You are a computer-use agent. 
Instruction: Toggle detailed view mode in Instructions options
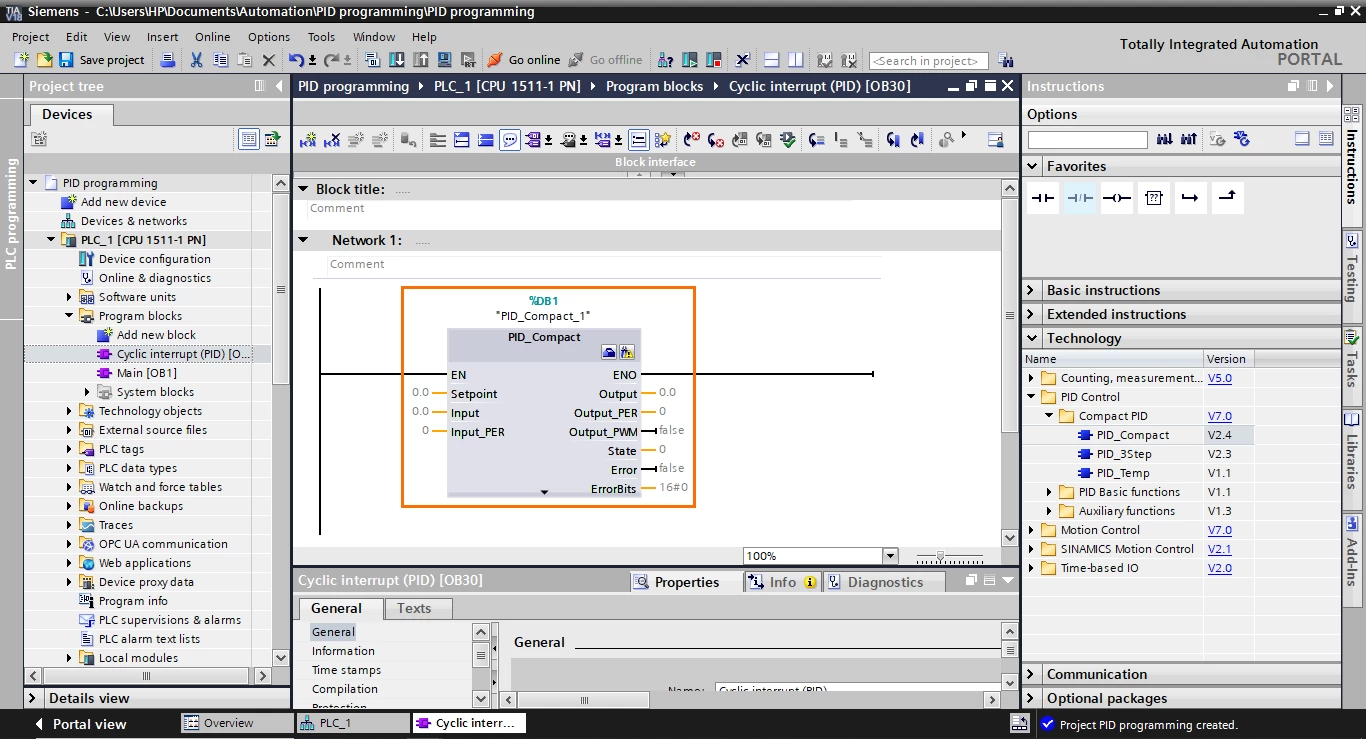coord(1326,139)
